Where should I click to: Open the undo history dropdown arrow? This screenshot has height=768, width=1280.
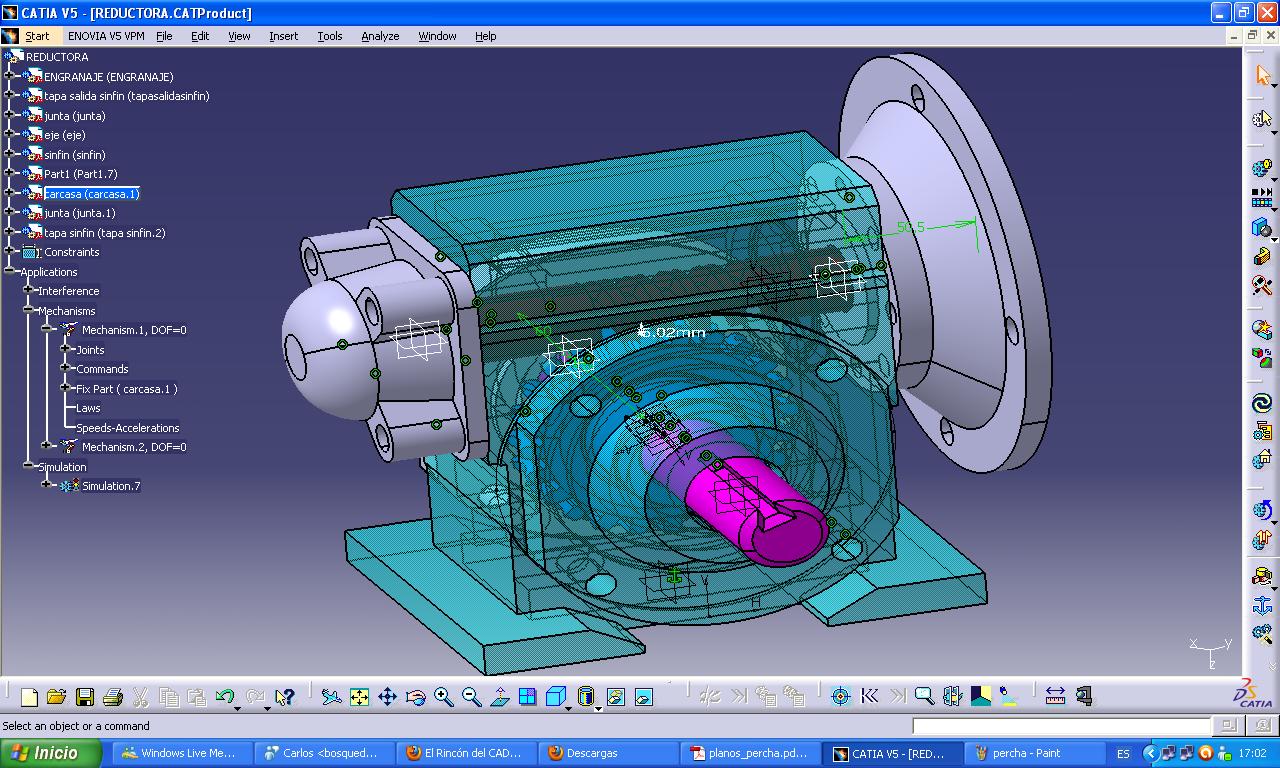[238, 707]
